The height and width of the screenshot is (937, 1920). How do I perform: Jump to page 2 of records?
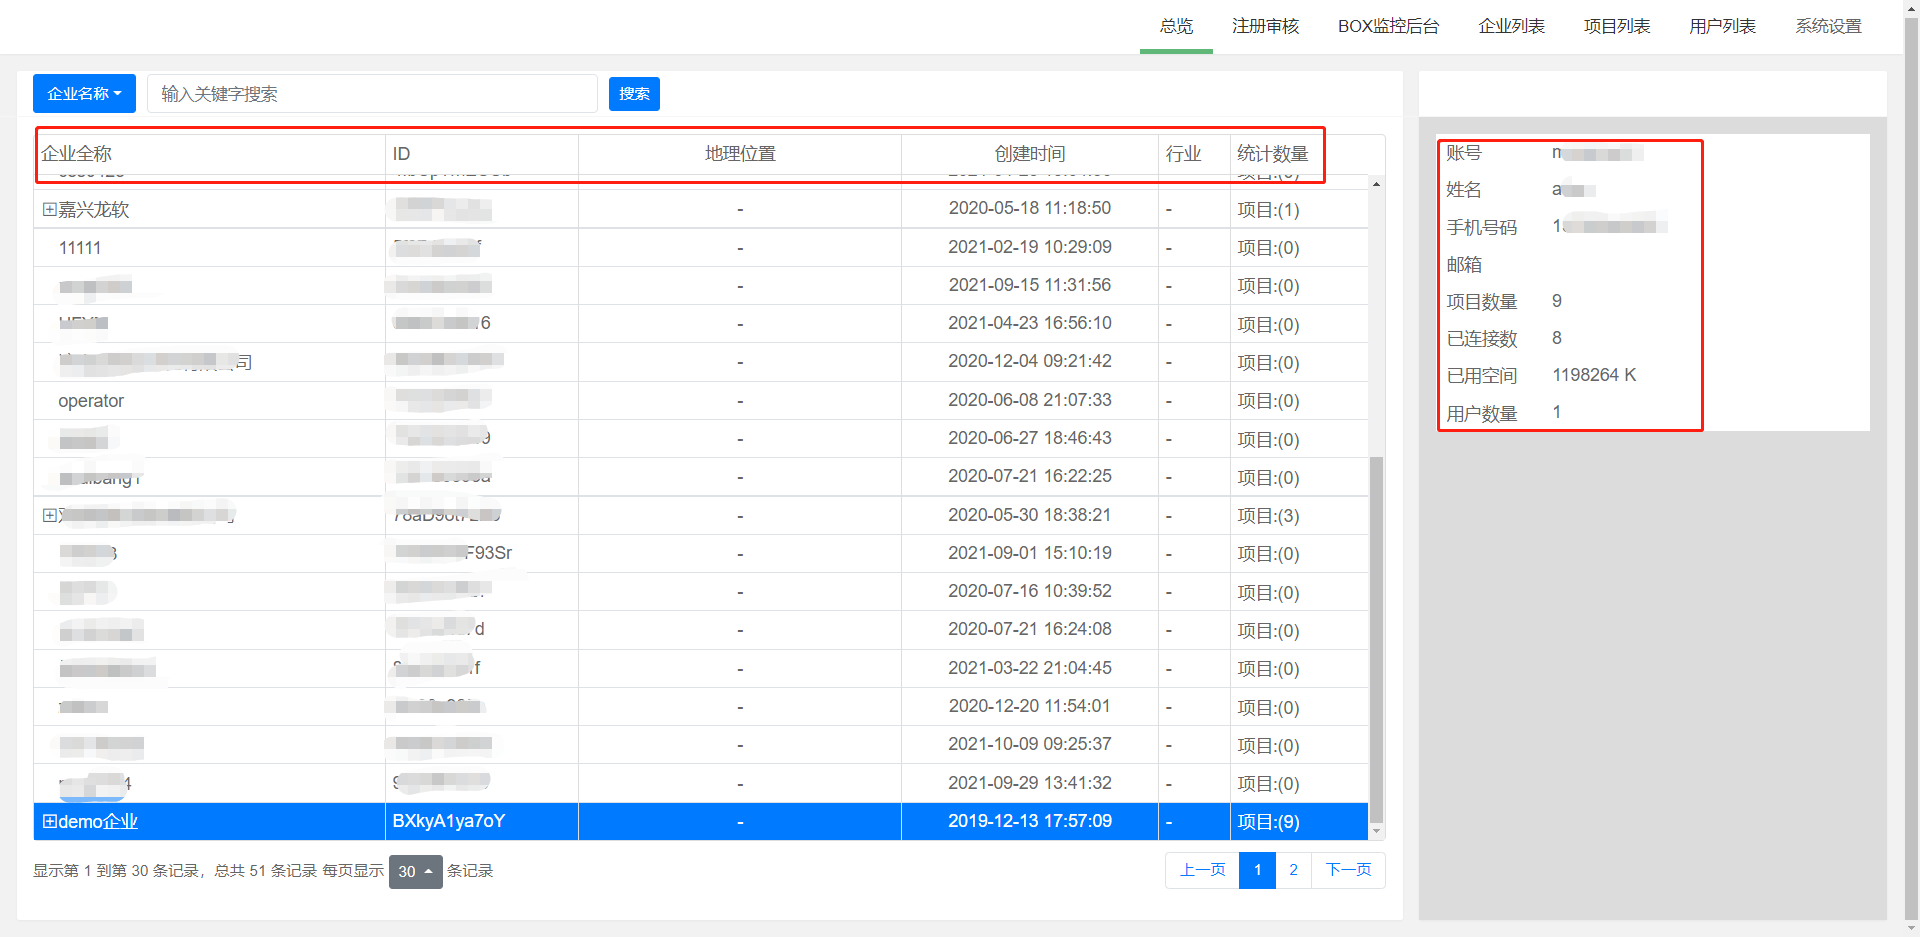tap(1293, 870)
